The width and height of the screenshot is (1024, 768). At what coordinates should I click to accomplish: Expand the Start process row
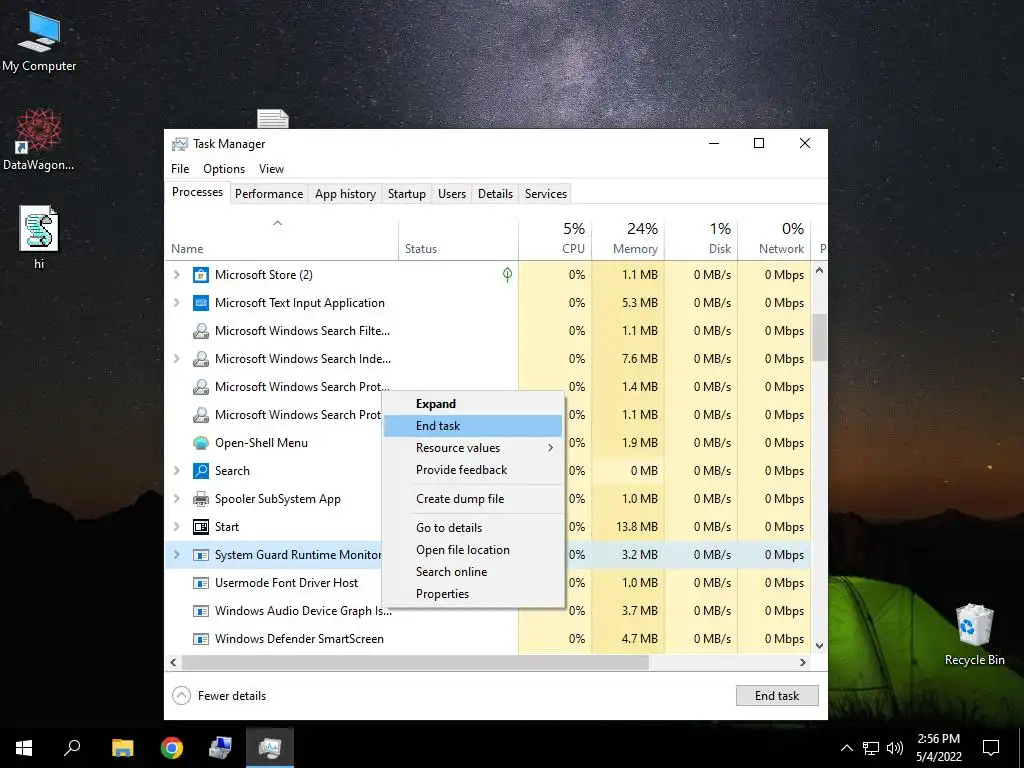point(176,527)
